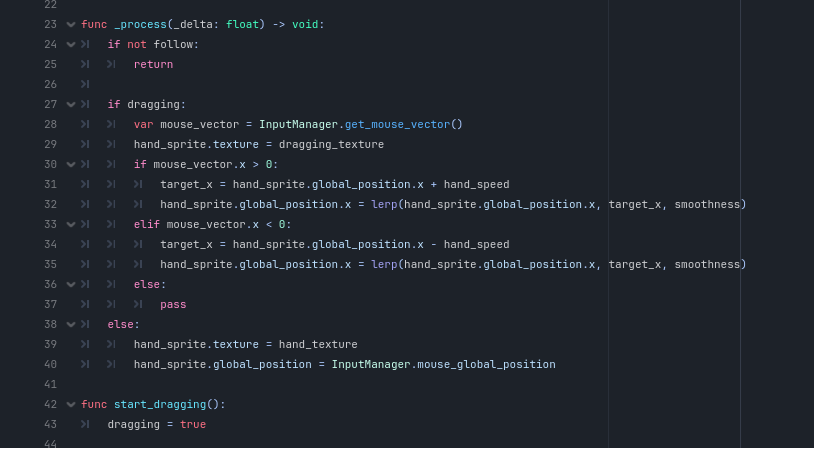The height and width of the screenshot is (450, 814).
Task: Collapse the 'elif mouse_vector.x < 0' block
Action: pos(71,224)
